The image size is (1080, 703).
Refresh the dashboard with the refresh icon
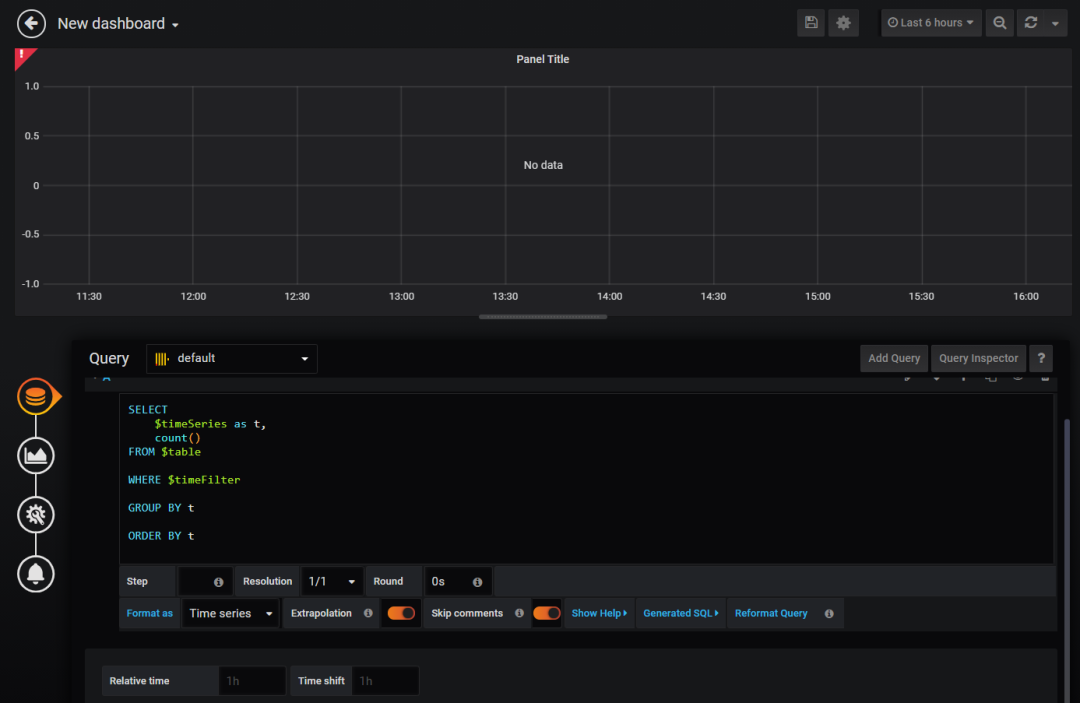[1031, 23]
